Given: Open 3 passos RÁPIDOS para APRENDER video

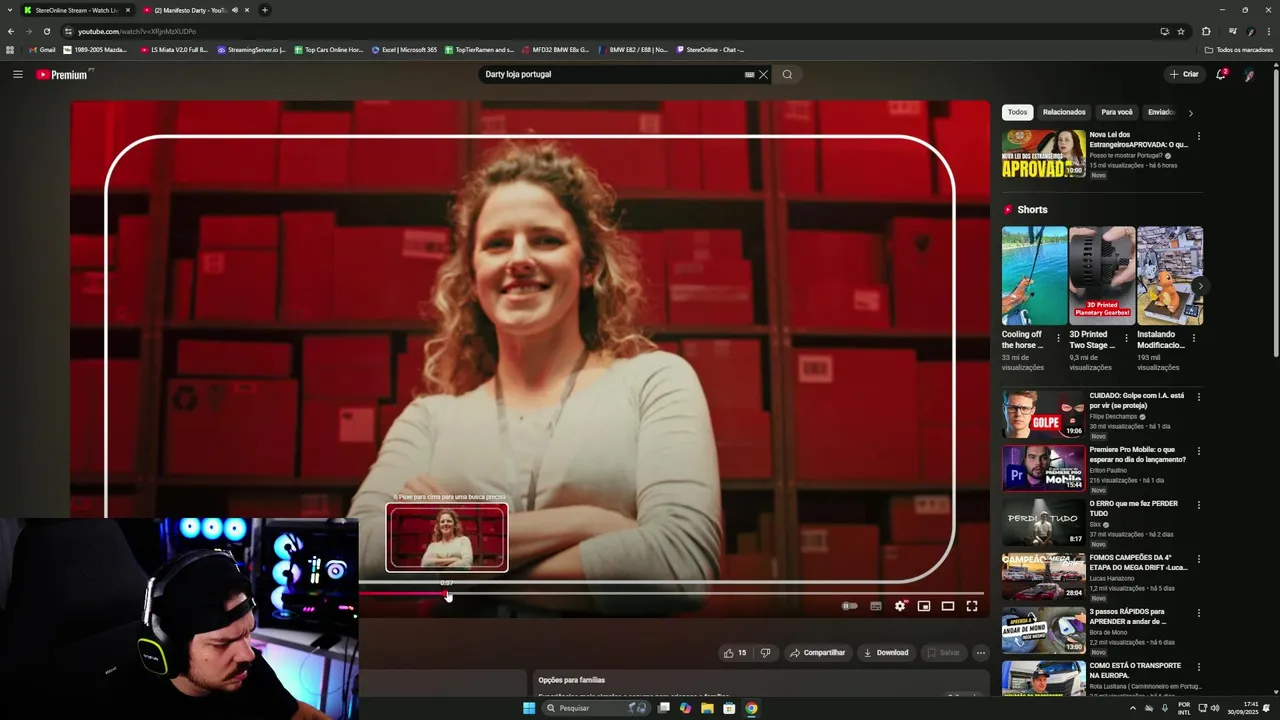Looking at the screenshot, I should (x=1044, y=630).
